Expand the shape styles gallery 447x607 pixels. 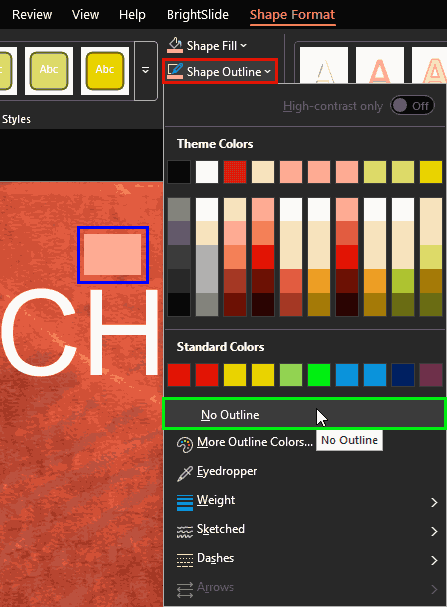(x=146, y=71)
